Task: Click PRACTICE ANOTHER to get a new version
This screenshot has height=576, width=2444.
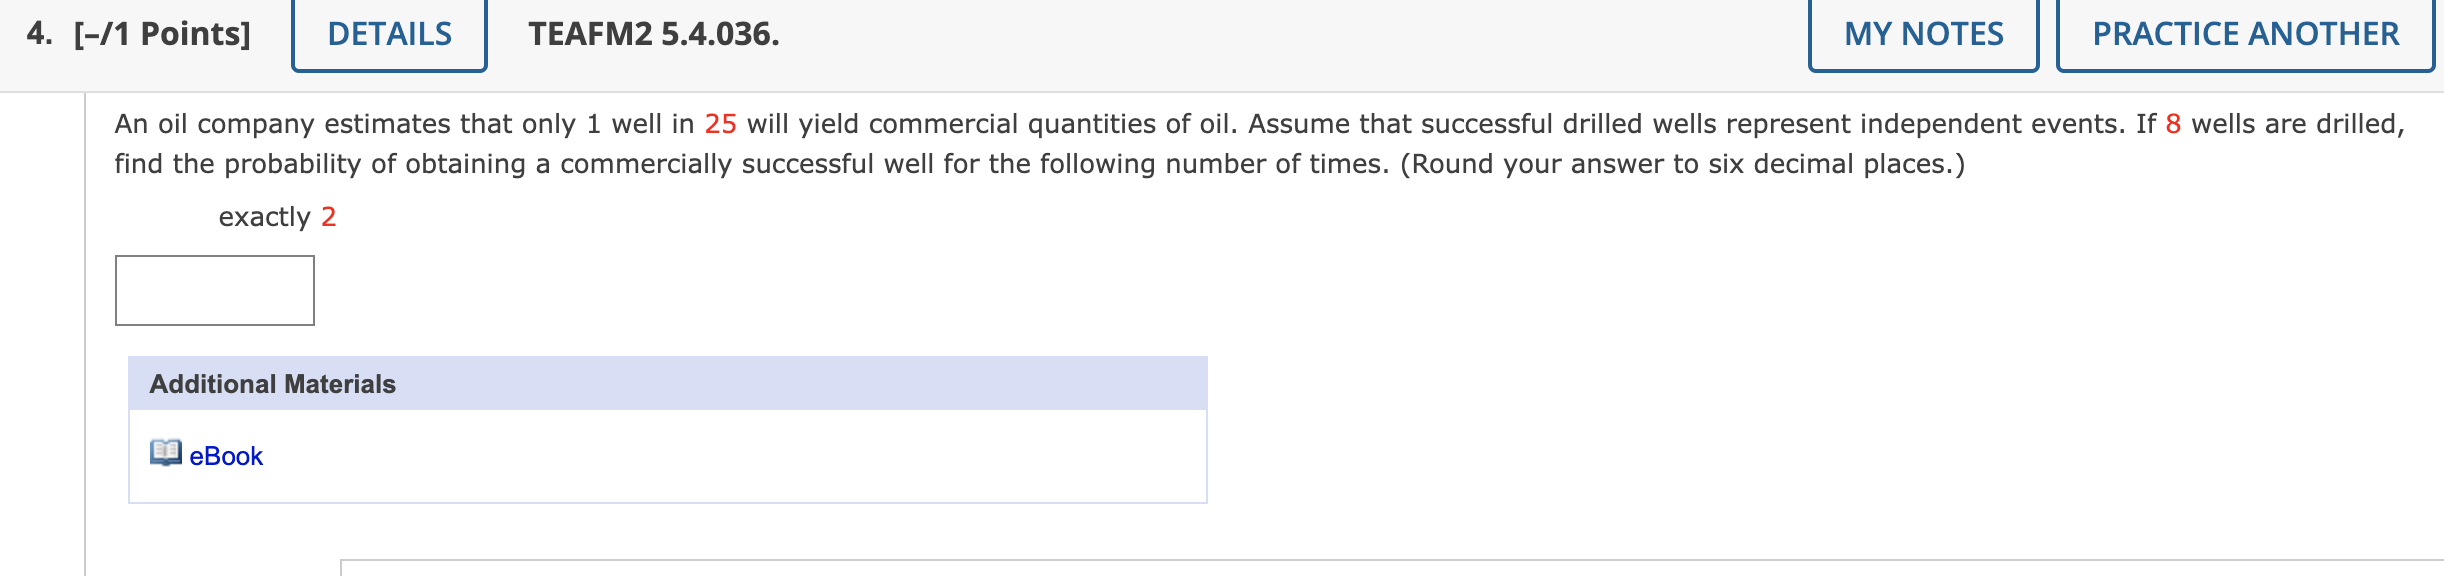Action: (x=2246, y=34)
